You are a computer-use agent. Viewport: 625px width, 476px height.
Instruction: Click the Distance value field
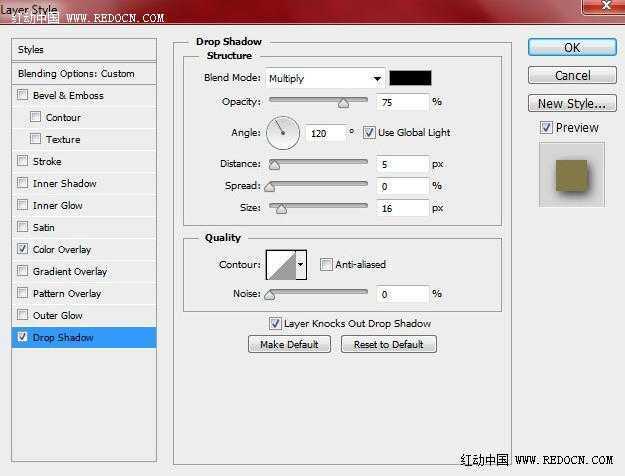[403, 164]
